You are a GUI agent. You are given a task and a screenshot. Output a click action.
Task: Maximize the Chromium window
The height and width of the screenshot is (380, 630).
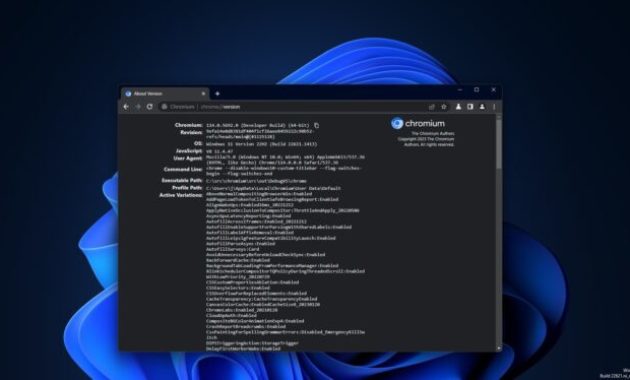click(477, 90)
